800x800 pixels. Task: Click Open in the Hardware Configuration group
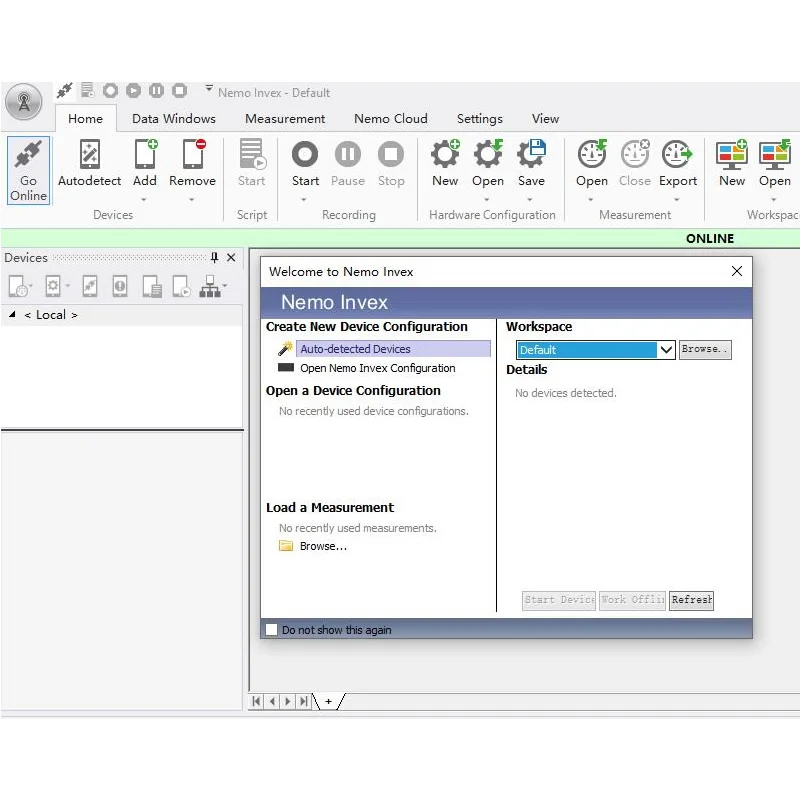(488, 163)
